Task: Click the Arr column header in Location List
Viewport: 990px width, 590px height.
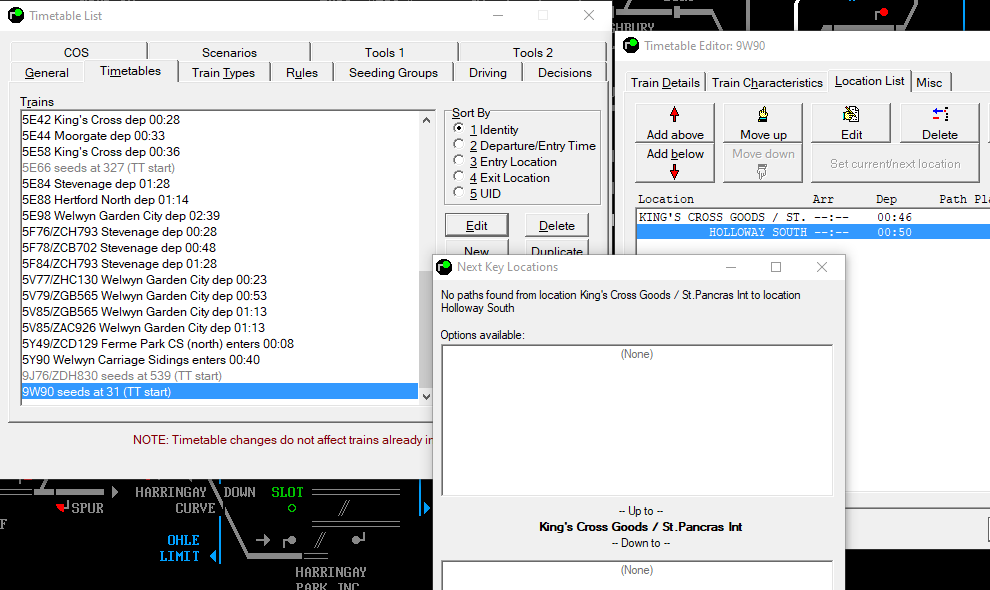Action: pos(823,199)
